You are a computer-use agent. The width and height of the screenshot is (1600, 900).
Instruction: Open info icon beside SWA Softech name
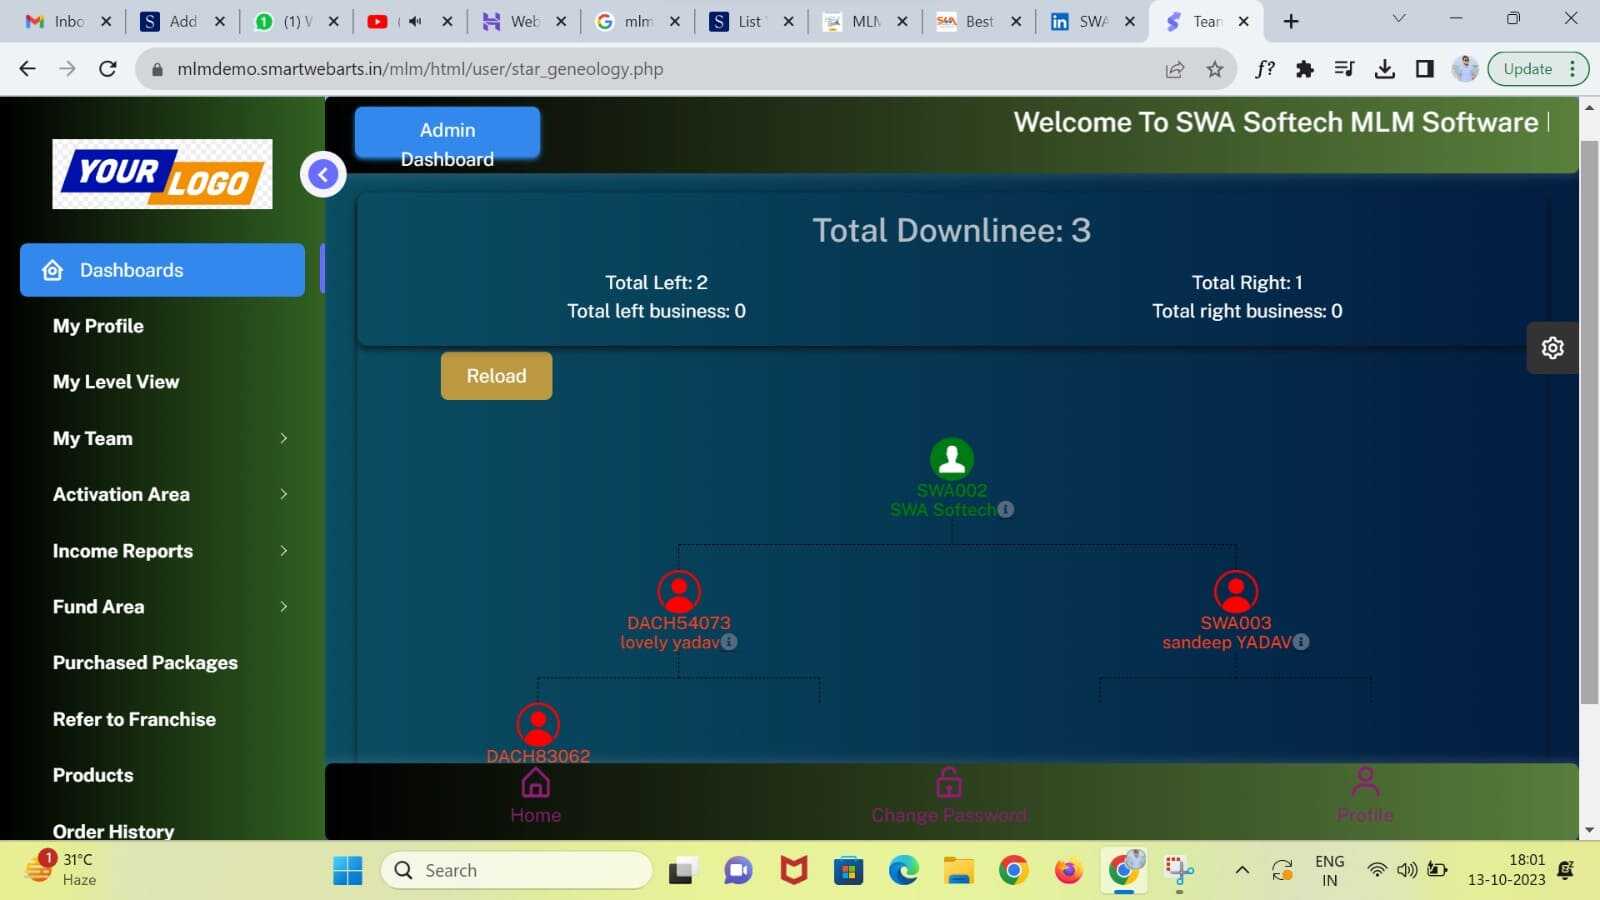[x=1006, y=509]
